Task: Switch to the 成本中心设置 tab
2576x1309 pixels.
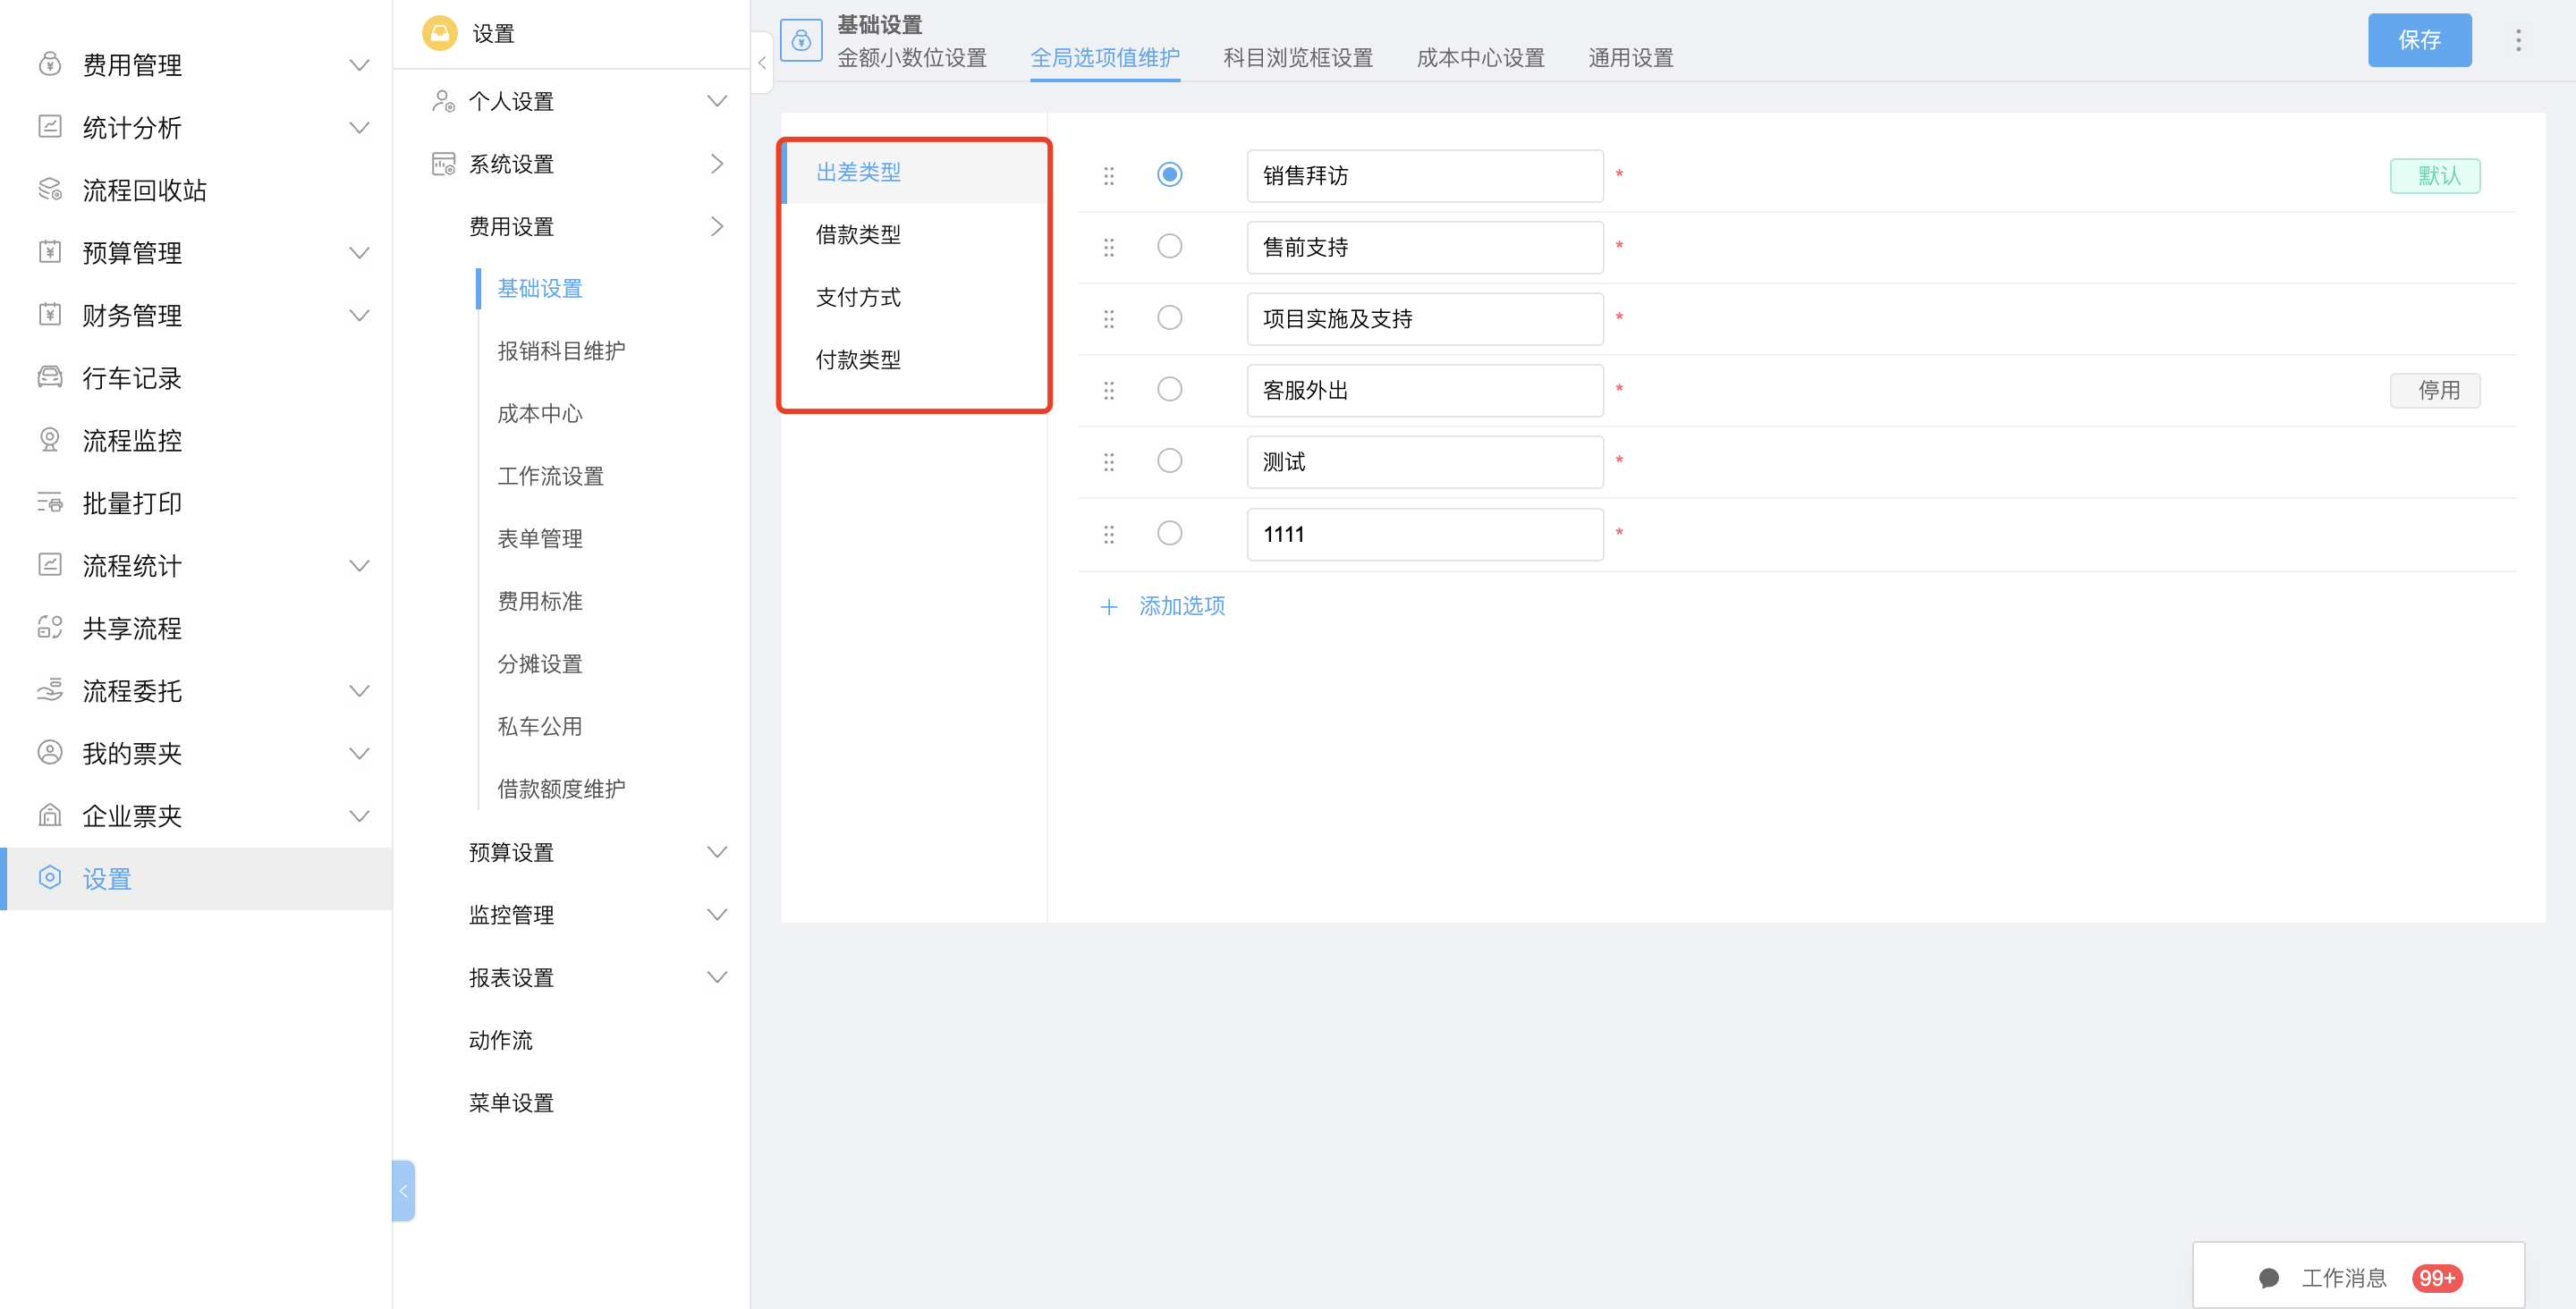Action: click(1481, 58)
